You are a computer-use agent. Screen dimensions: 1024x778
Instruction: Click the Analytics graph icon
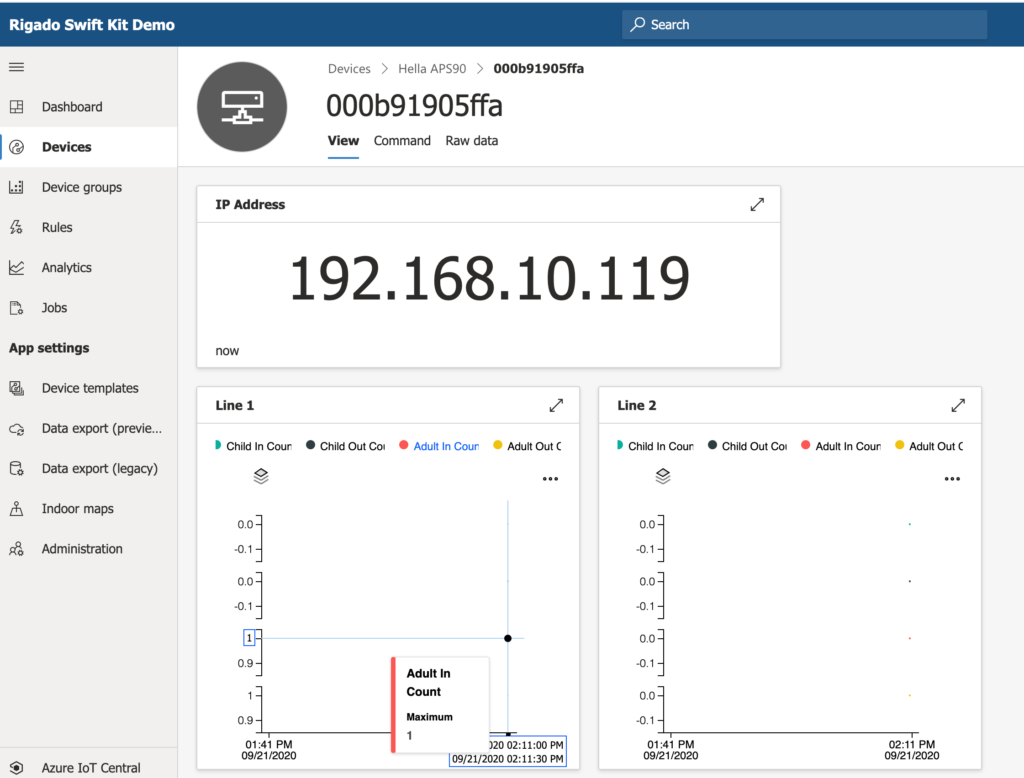coord(16,268)
